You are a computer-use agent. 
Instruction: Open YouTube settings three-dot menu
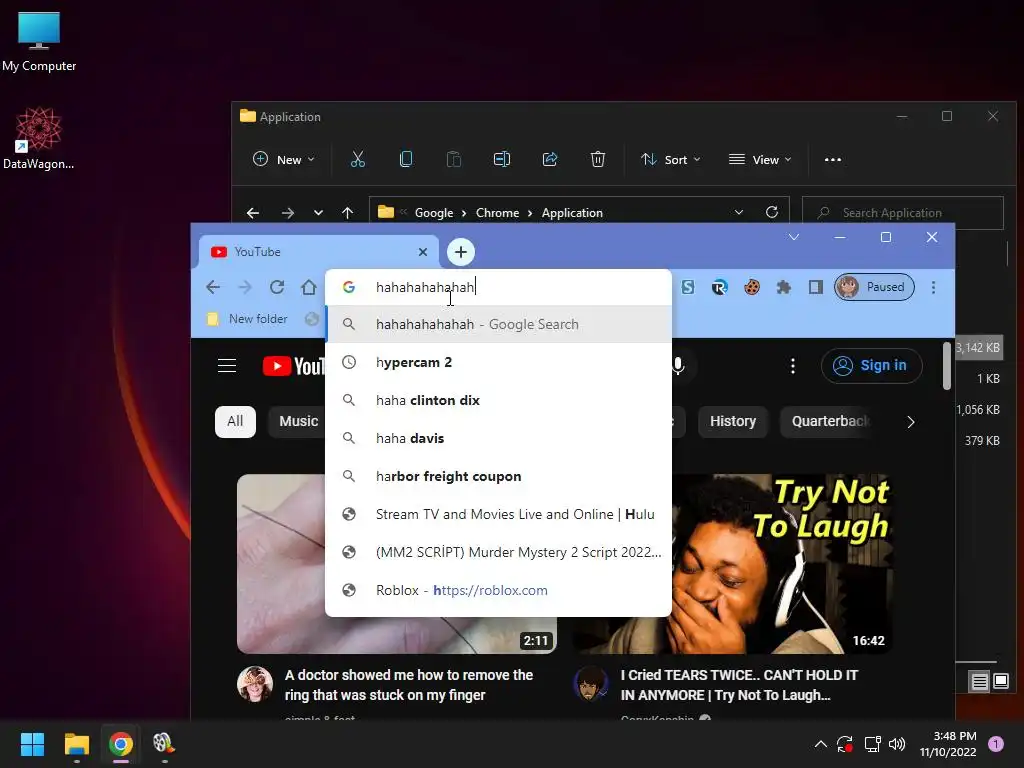793,366
